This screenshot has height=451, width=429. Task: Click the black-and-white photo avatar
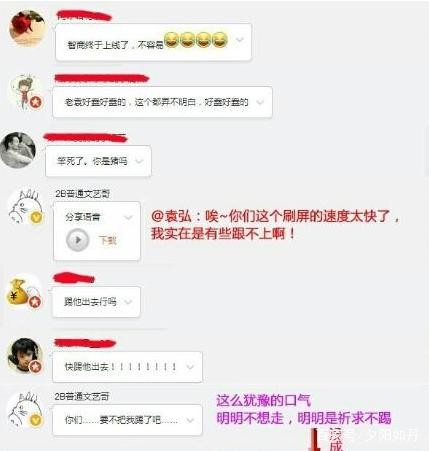coord(18,150)
